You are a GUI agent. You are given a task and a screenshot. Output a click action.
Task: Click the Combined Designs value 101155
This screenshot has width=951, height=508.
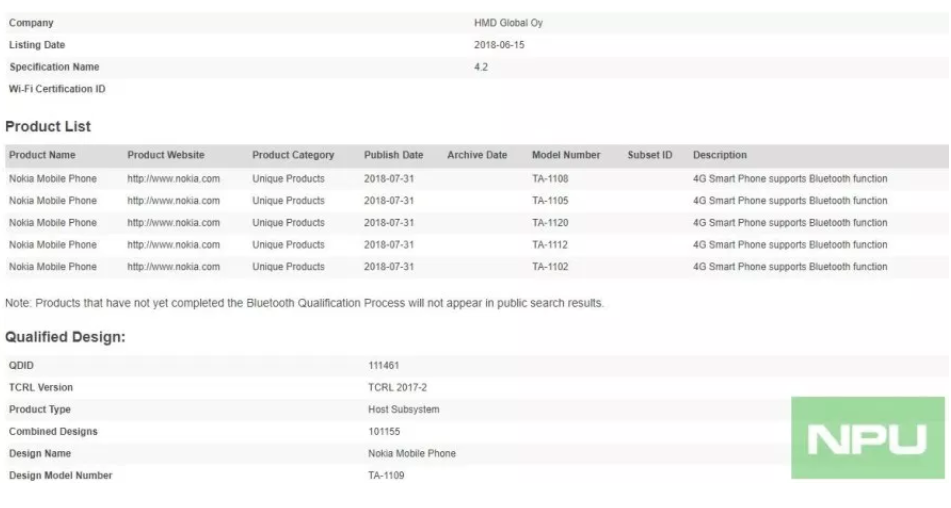[384, 432]
